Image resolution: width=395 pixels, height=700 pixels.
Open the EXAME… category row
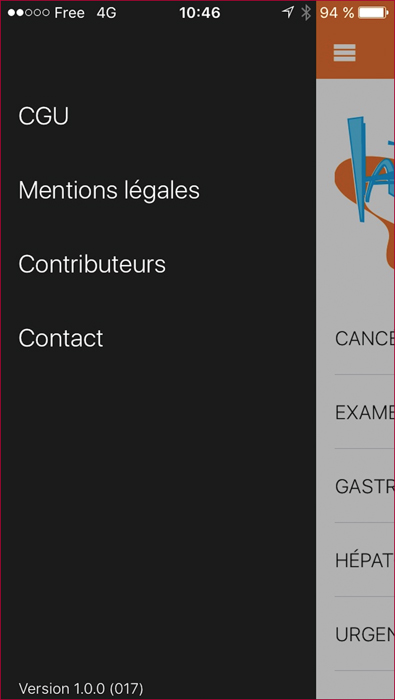pos(365,412)
